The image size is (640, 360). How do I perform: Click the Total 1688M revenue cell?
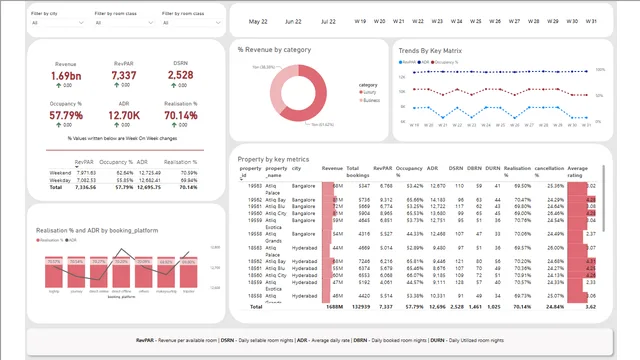(x=335, y=307)
